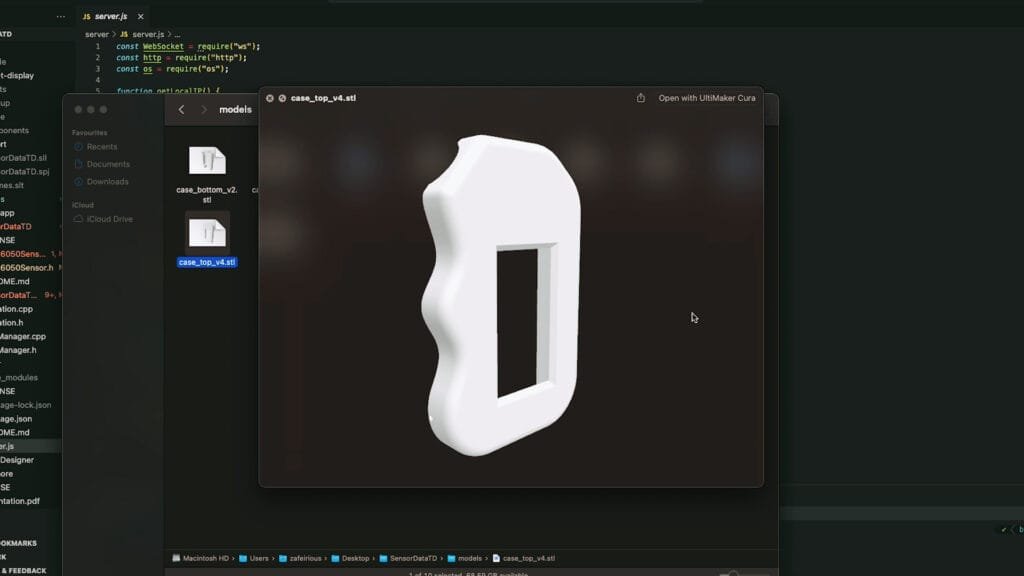
Task: Open the tion.h file in the explorer
Action: 12,323
